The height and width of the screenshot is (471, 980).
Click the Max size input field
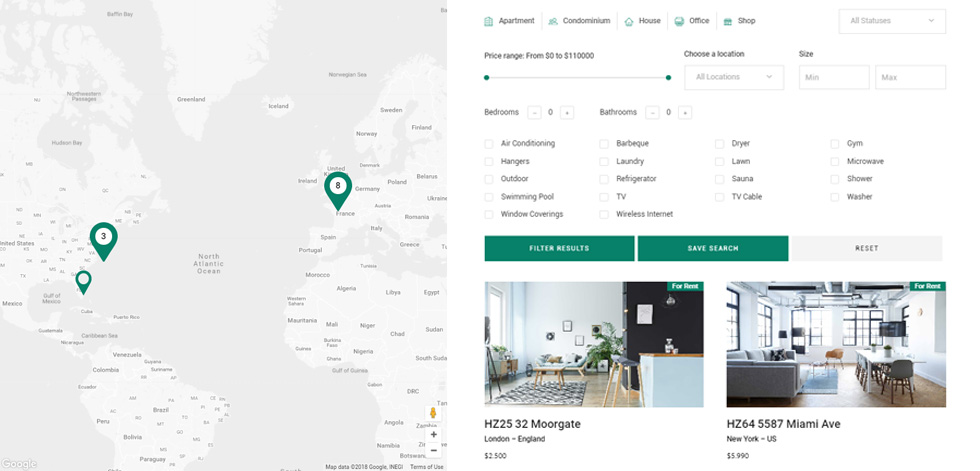coord(911,77)
